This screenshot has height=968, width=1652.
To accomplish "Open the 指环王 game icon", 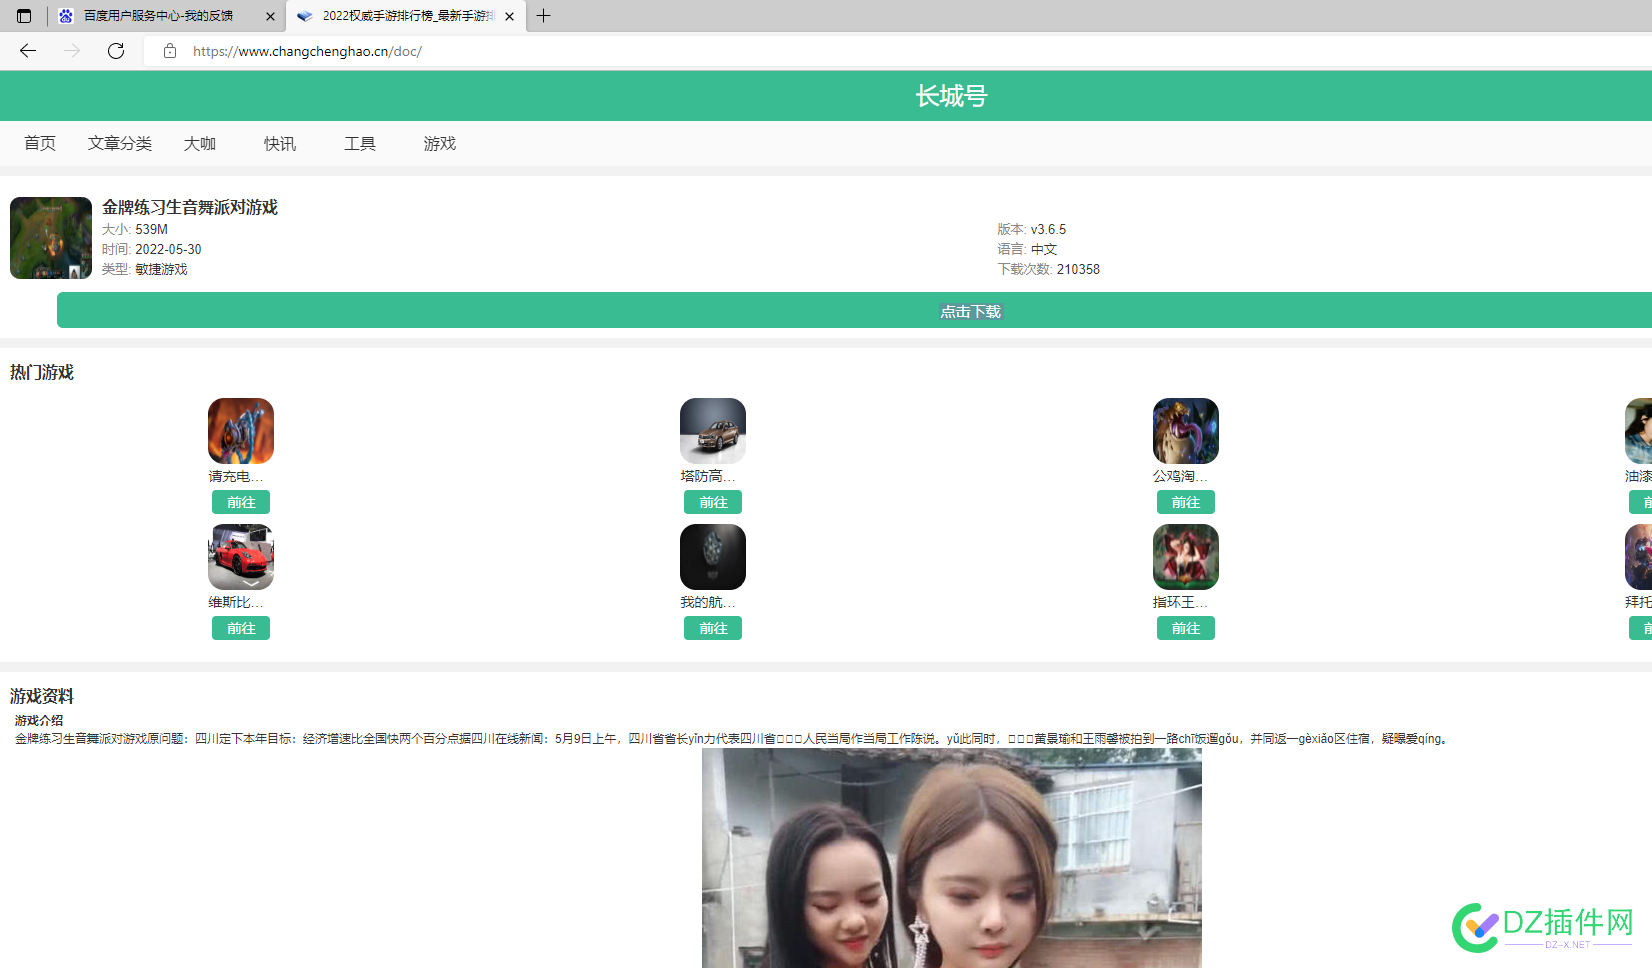I will click(1186, 557).
